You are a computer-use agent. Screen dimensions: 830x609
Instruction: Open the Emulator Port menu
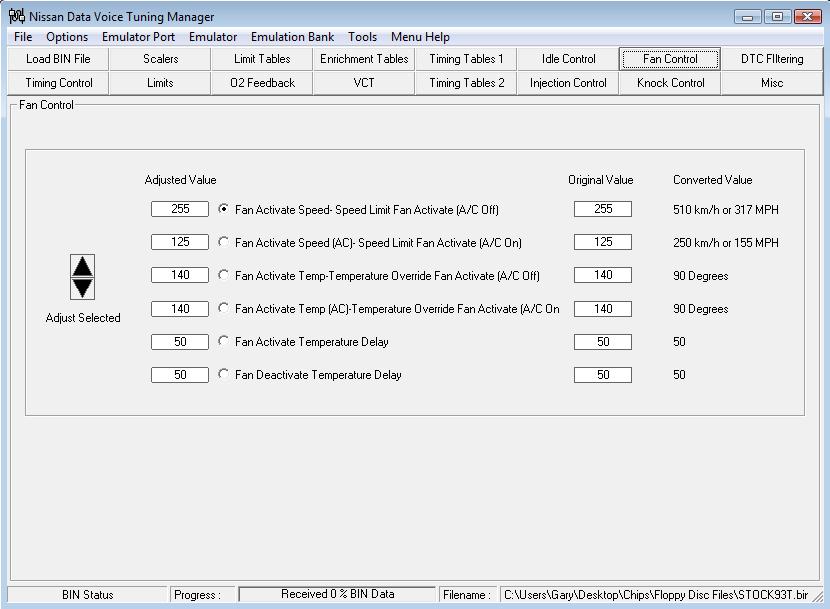(x=138, y=37)
